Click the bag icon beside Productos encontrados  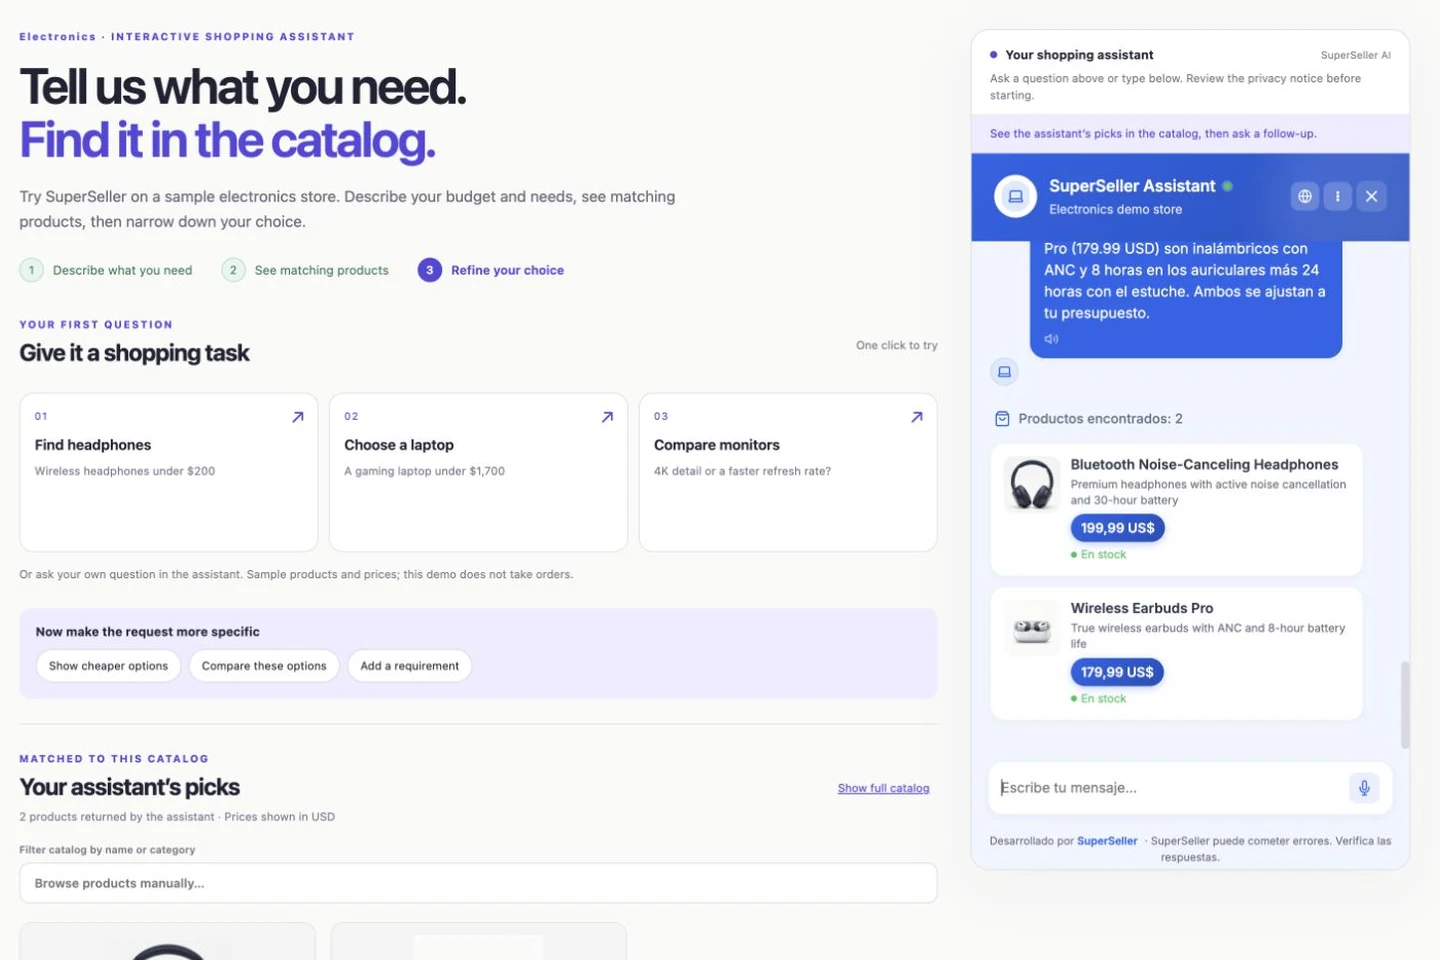coord(1002,419)
